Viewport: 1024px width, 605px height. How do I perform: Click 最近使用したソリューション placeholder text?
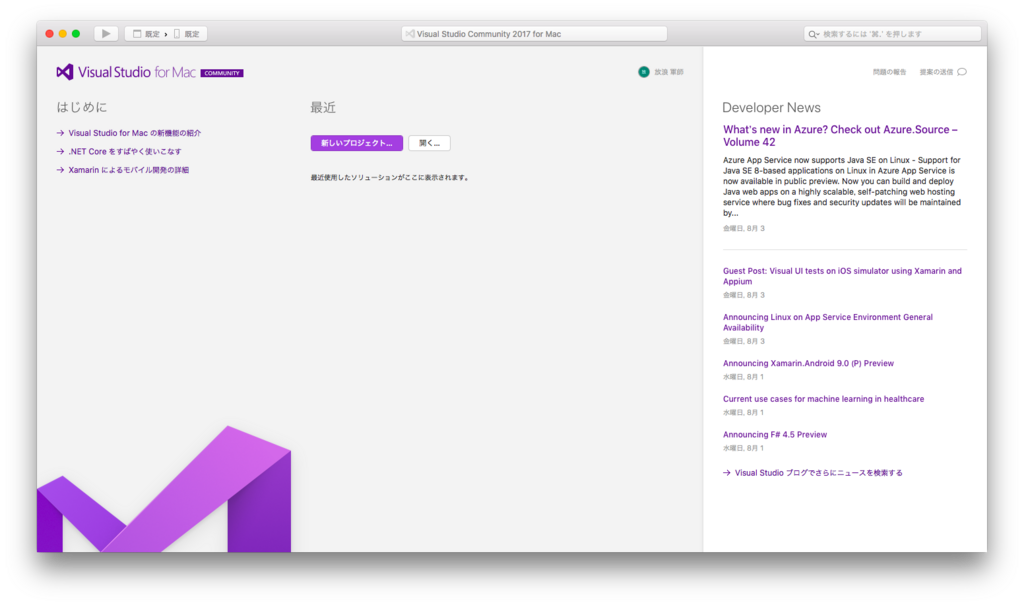point(390,177)
